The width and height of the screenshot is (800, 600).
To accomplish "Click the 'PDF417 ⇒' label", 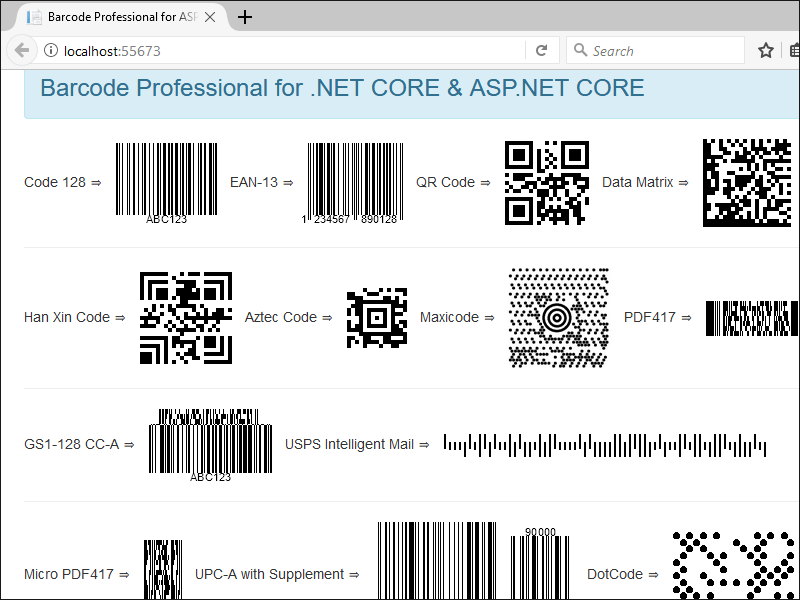I will point(658,317).
